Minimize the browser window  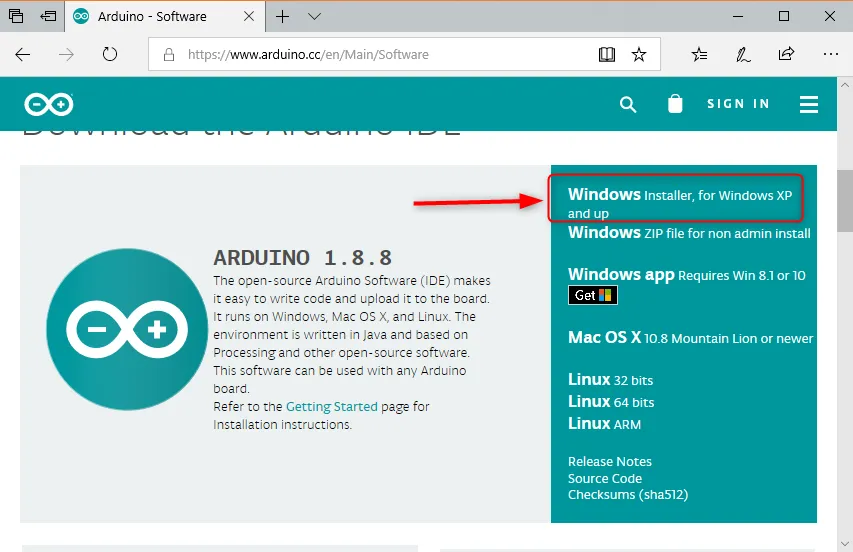tap(738, 16)
